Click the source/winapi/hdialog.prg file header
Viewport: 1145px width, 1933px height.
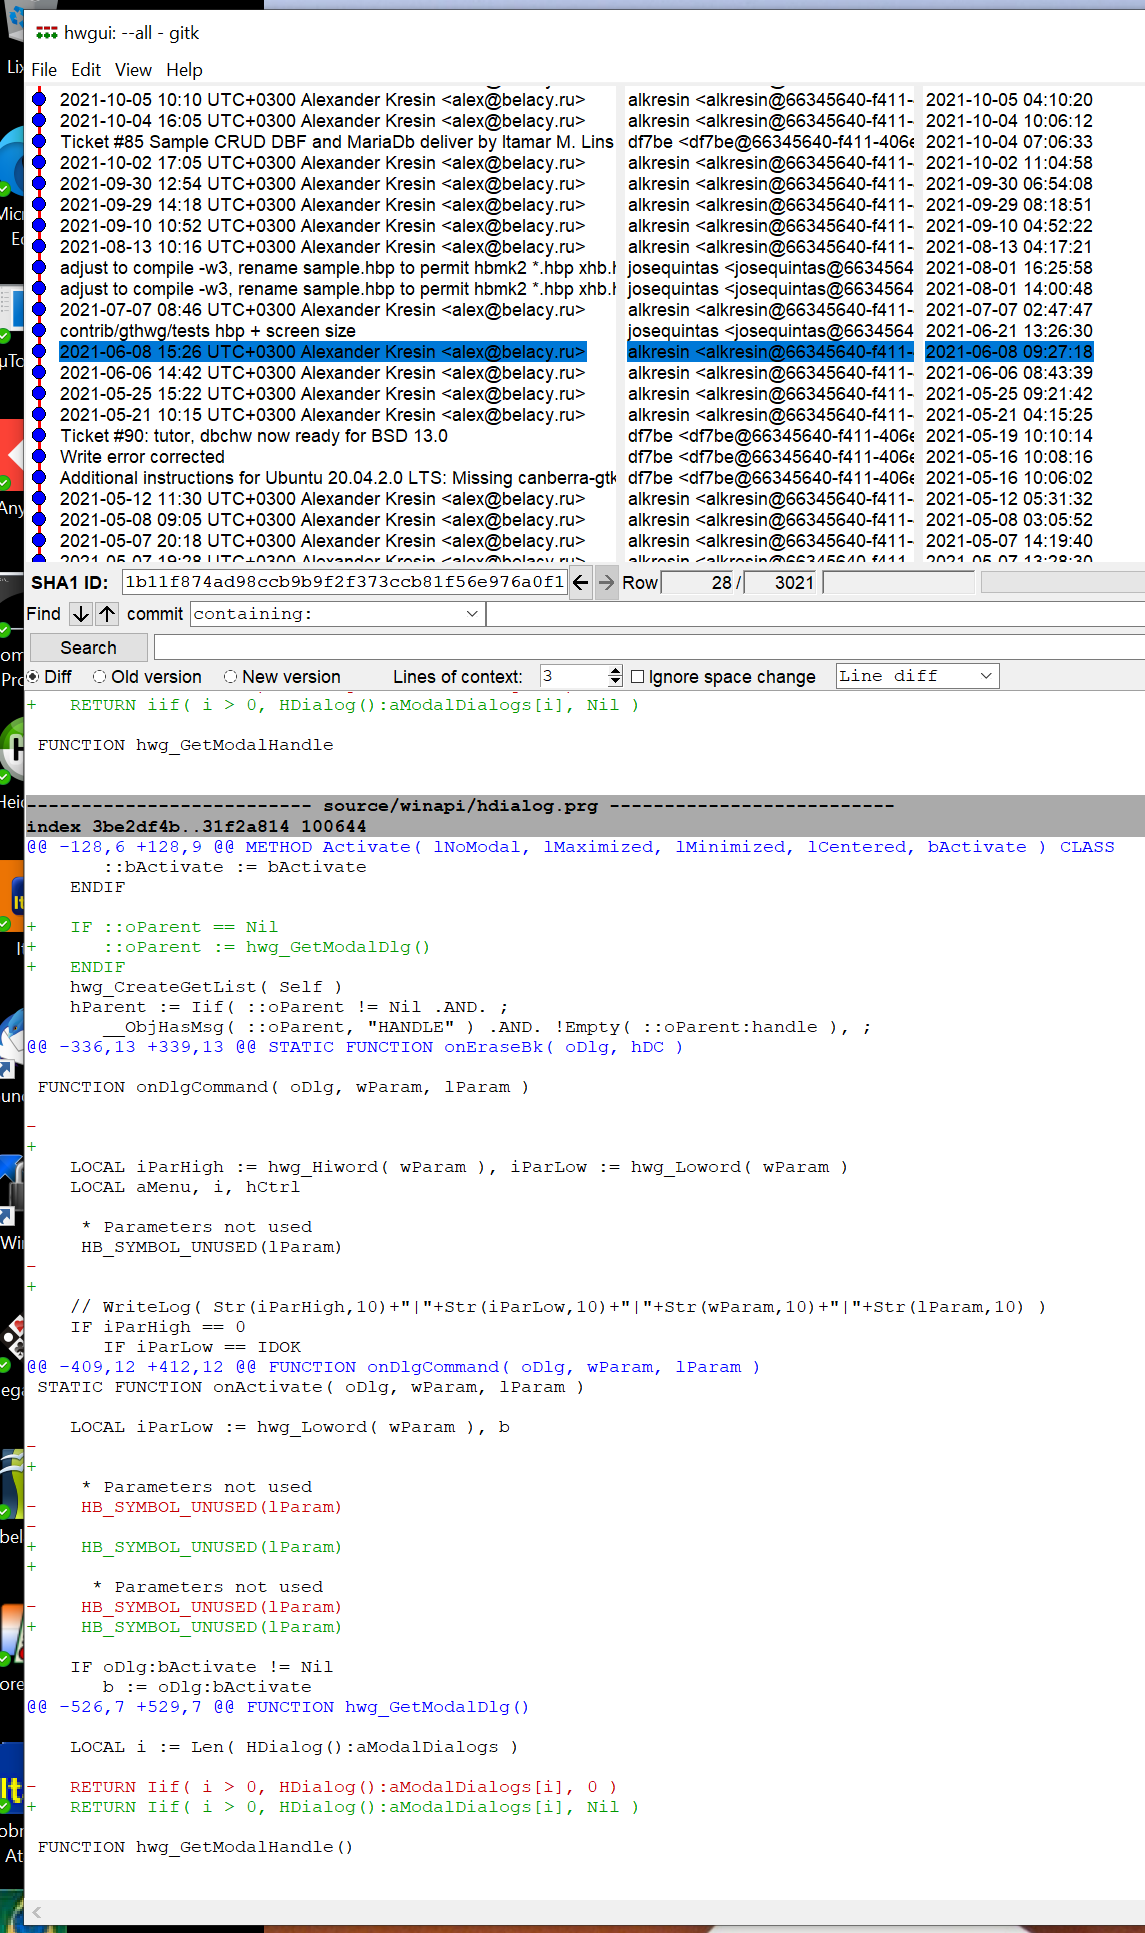(460, 806)
